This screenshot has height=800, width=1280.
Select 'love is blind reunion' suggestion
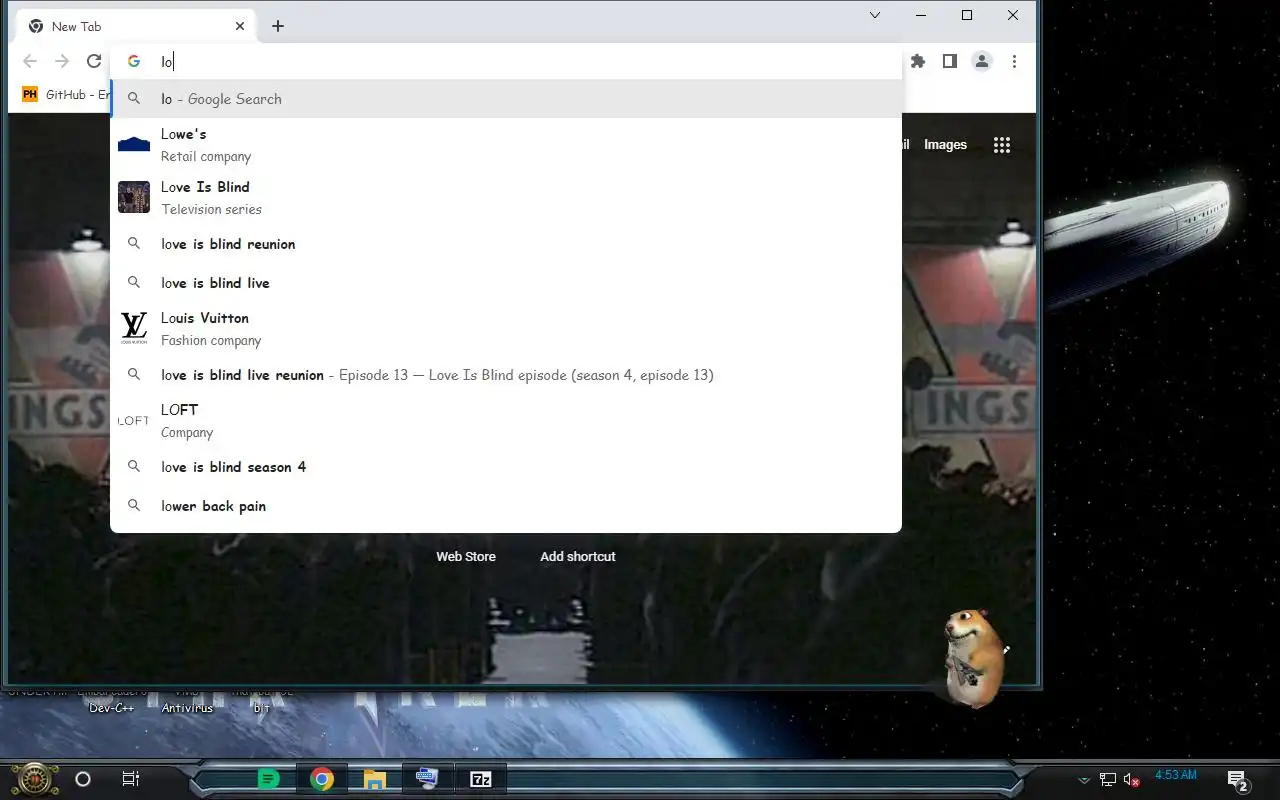[506, 244]
